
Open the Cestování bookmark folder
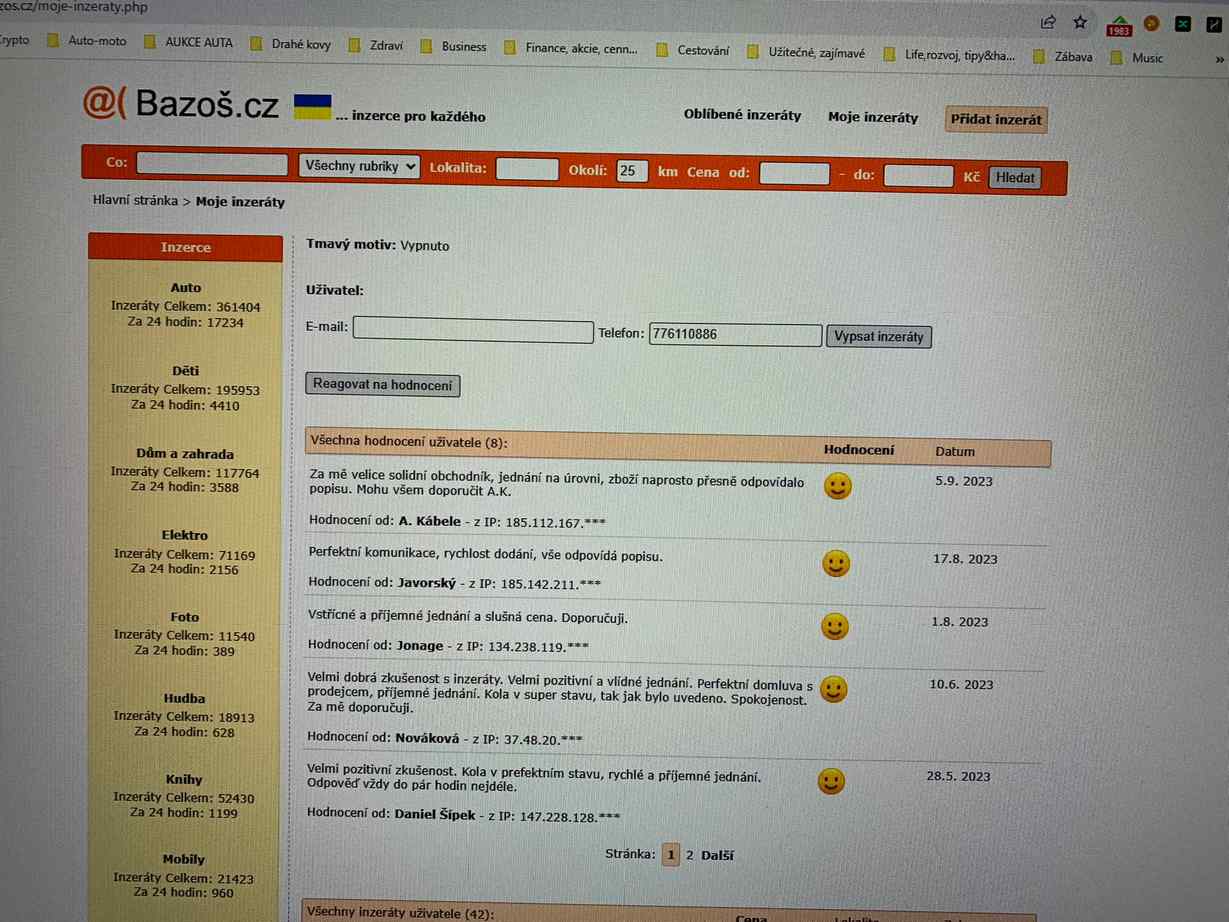click(x=692, y=50)
